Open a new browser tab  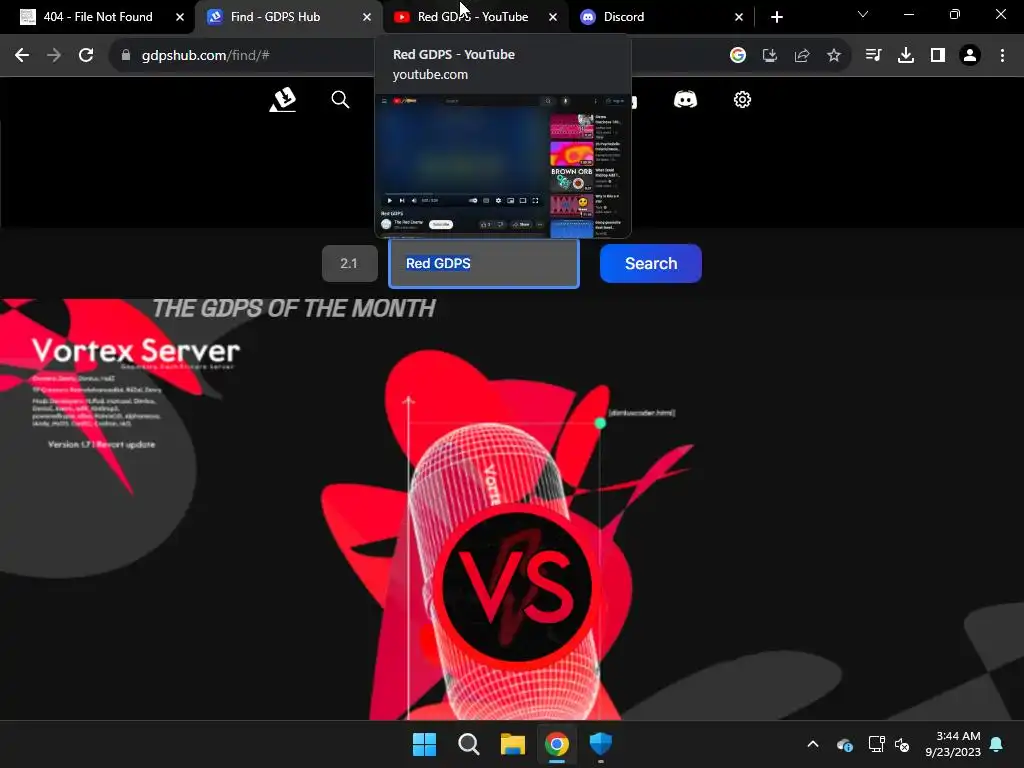776,17
